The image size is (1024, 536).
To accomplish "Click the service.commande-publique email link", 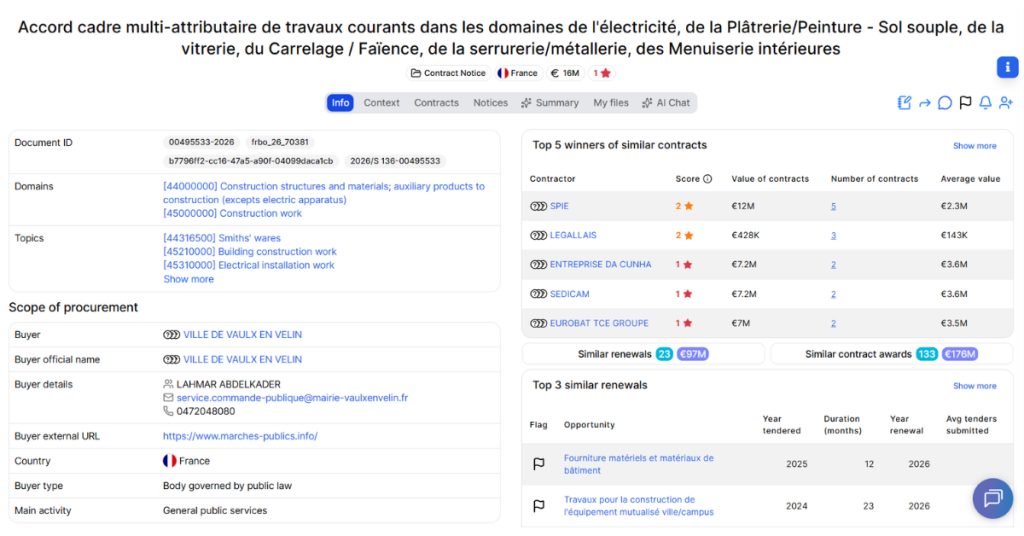I will click(292, 398).
